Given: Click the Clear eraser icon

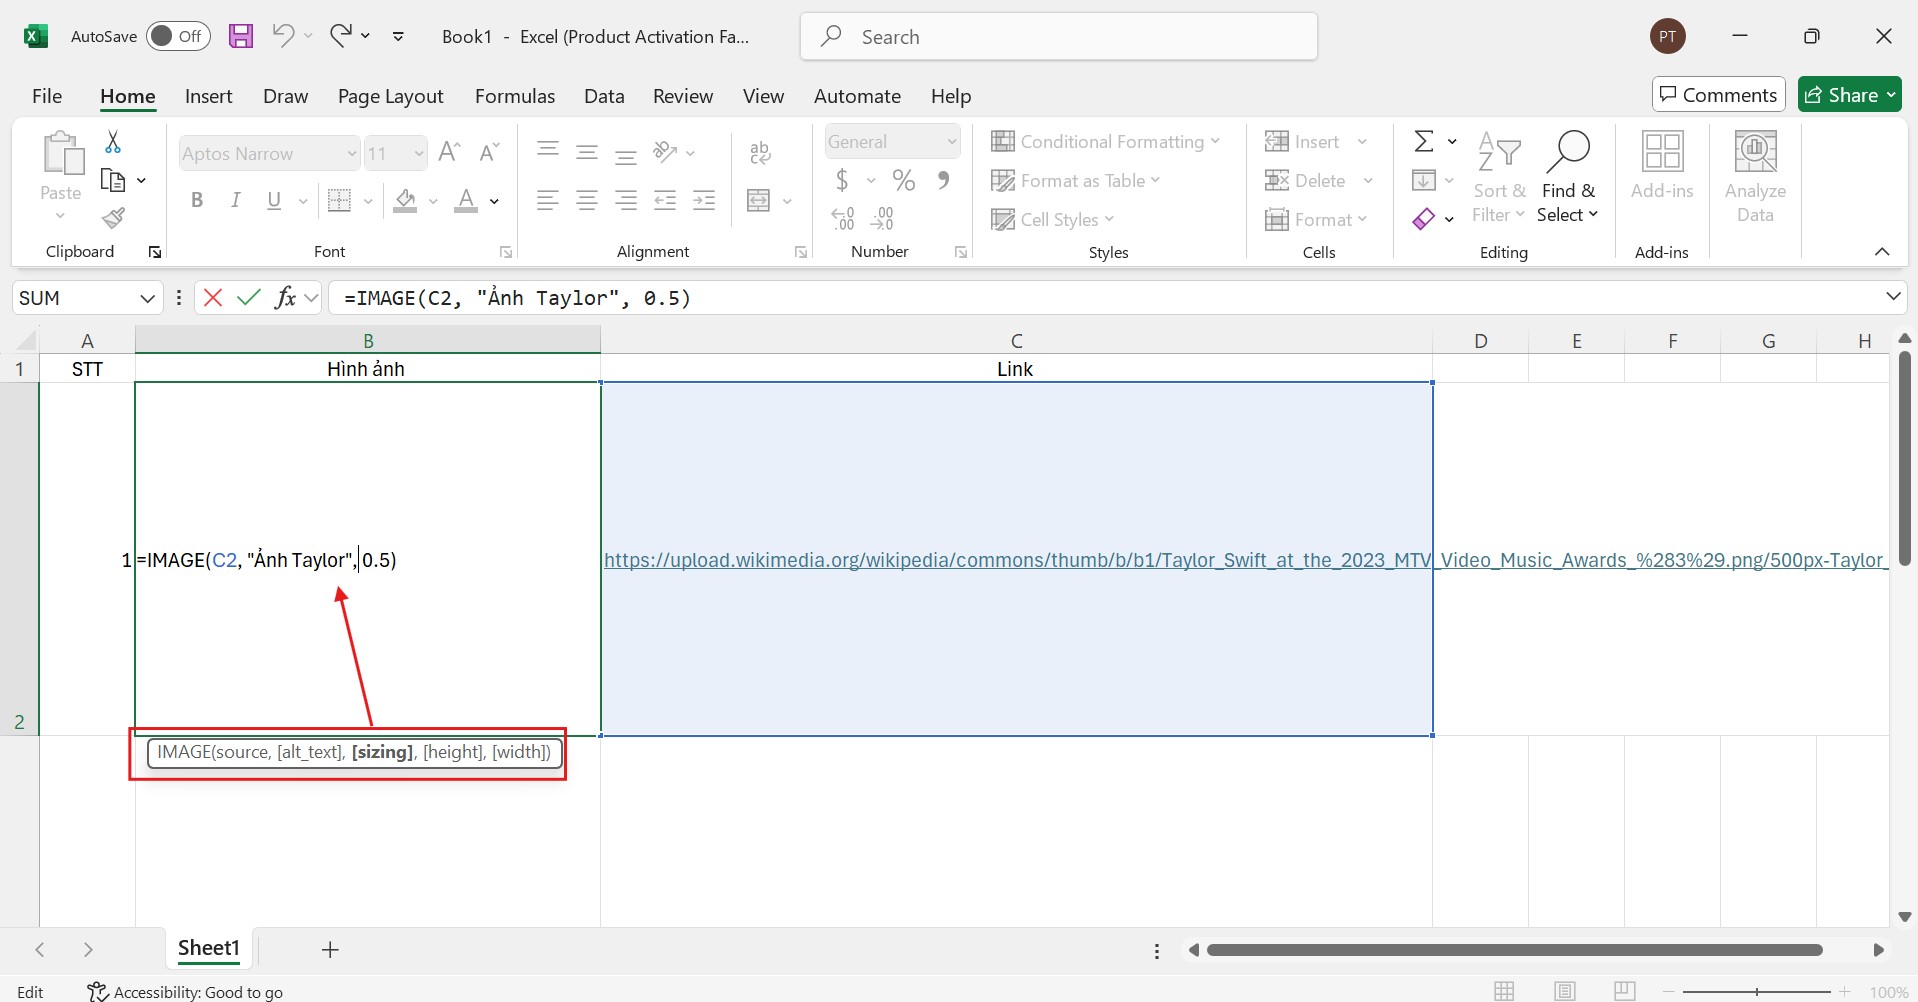Looking at the screenshot, I should point(1424,218).
